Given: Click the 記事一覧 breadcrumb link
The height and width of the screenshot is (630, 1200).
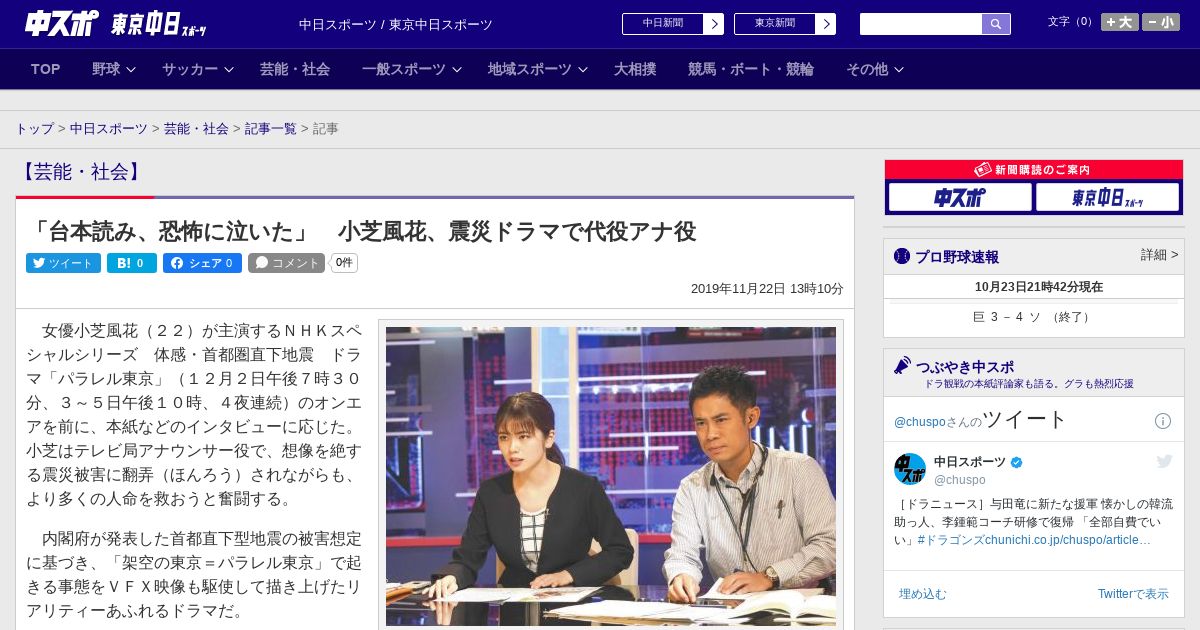Looking at the screenshot, I should [271, 129].
